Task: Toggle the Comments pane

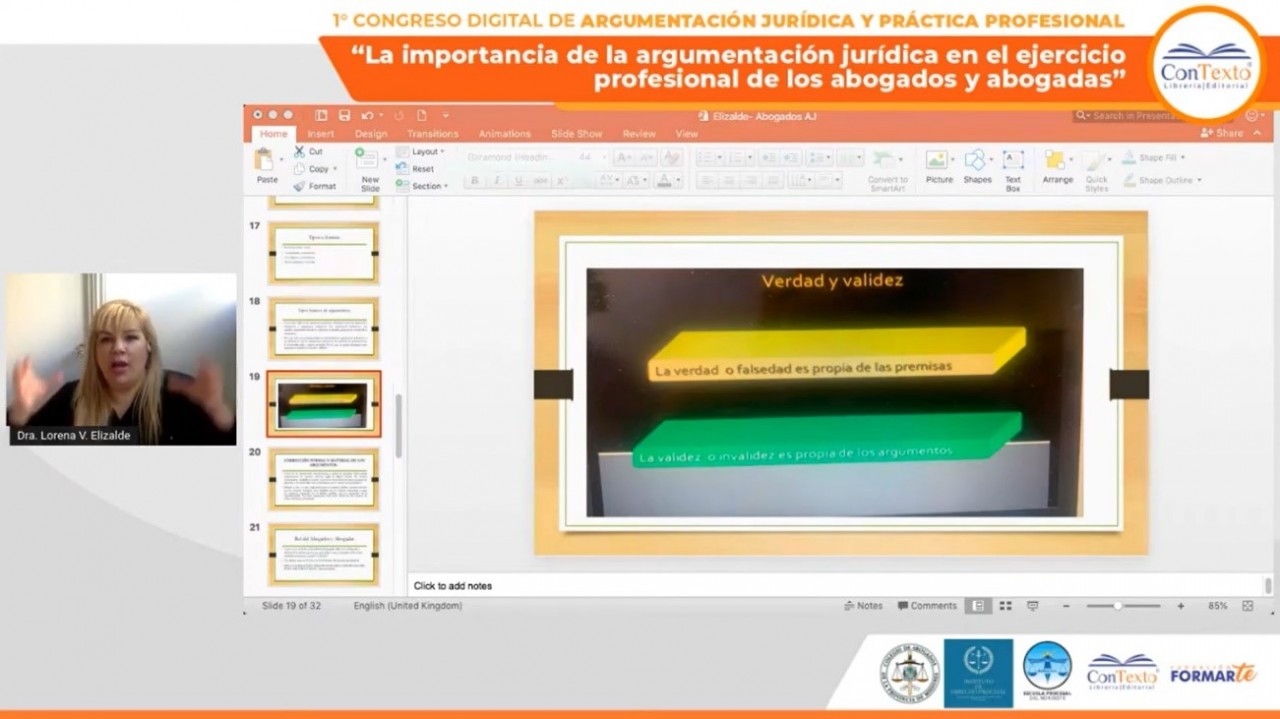Action: pos(927,606)
